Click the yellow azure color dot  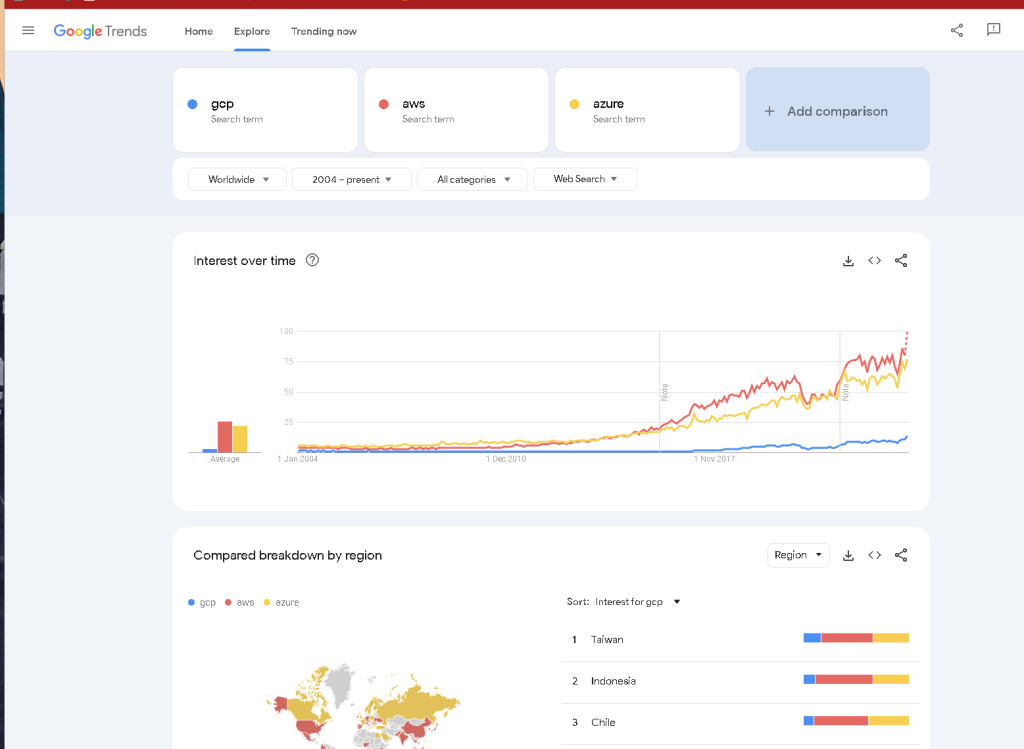[x=575, y=104]
